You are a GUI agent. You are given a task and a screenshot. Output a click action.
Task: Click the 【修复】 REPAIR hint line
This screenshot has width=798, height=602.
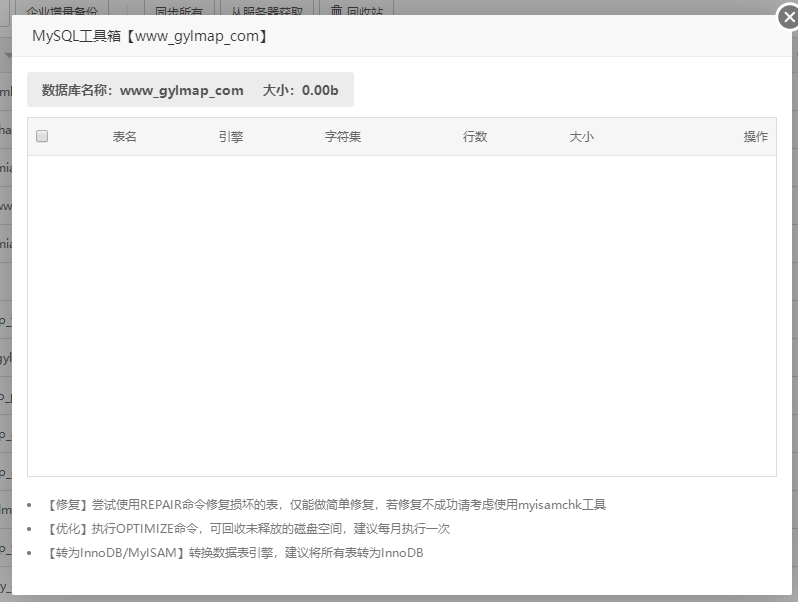[326, 505]
